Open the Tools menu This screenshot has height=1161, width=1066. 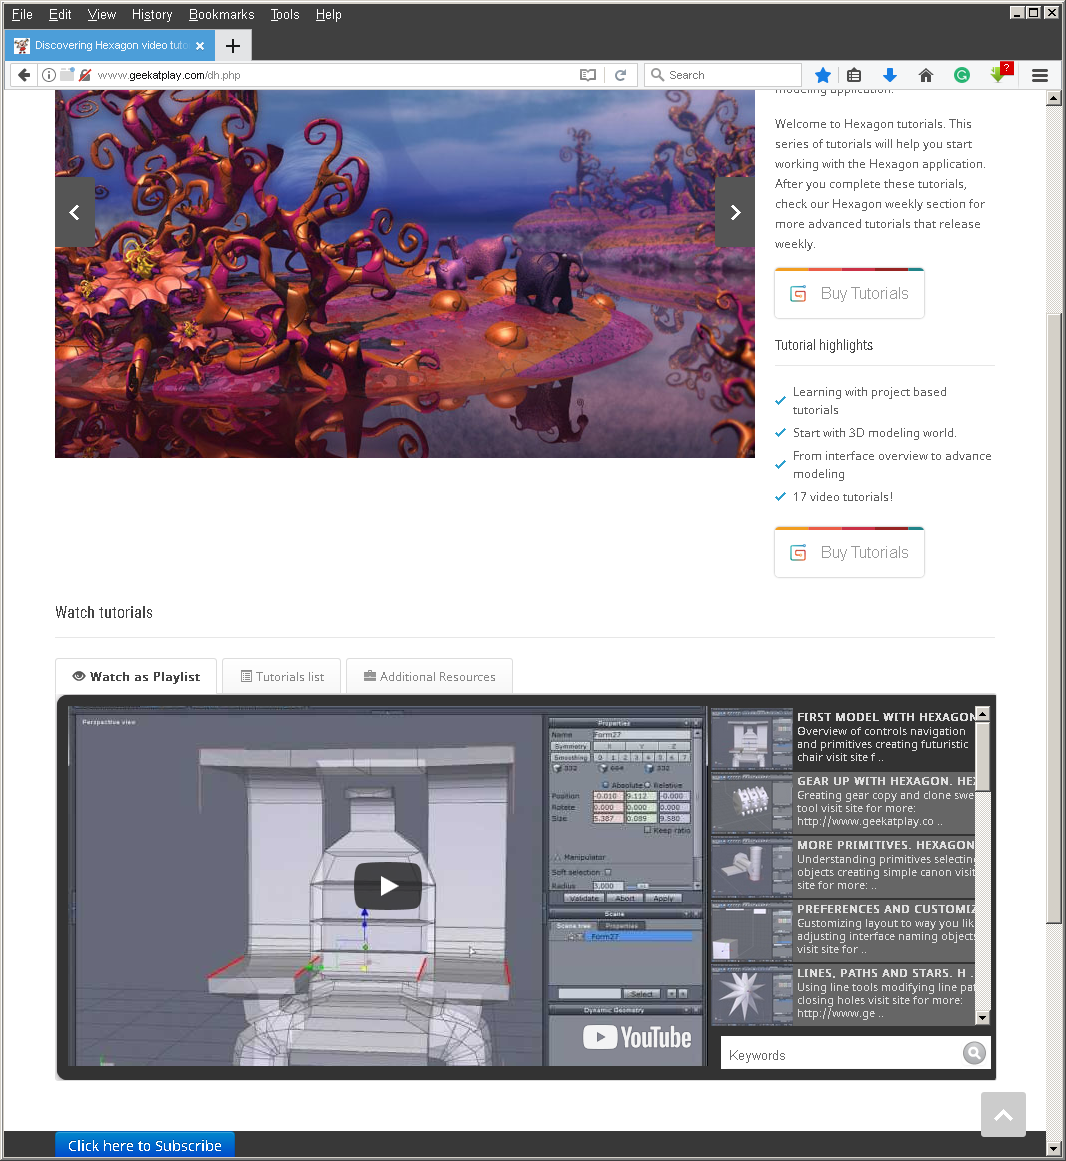(285, 15)
